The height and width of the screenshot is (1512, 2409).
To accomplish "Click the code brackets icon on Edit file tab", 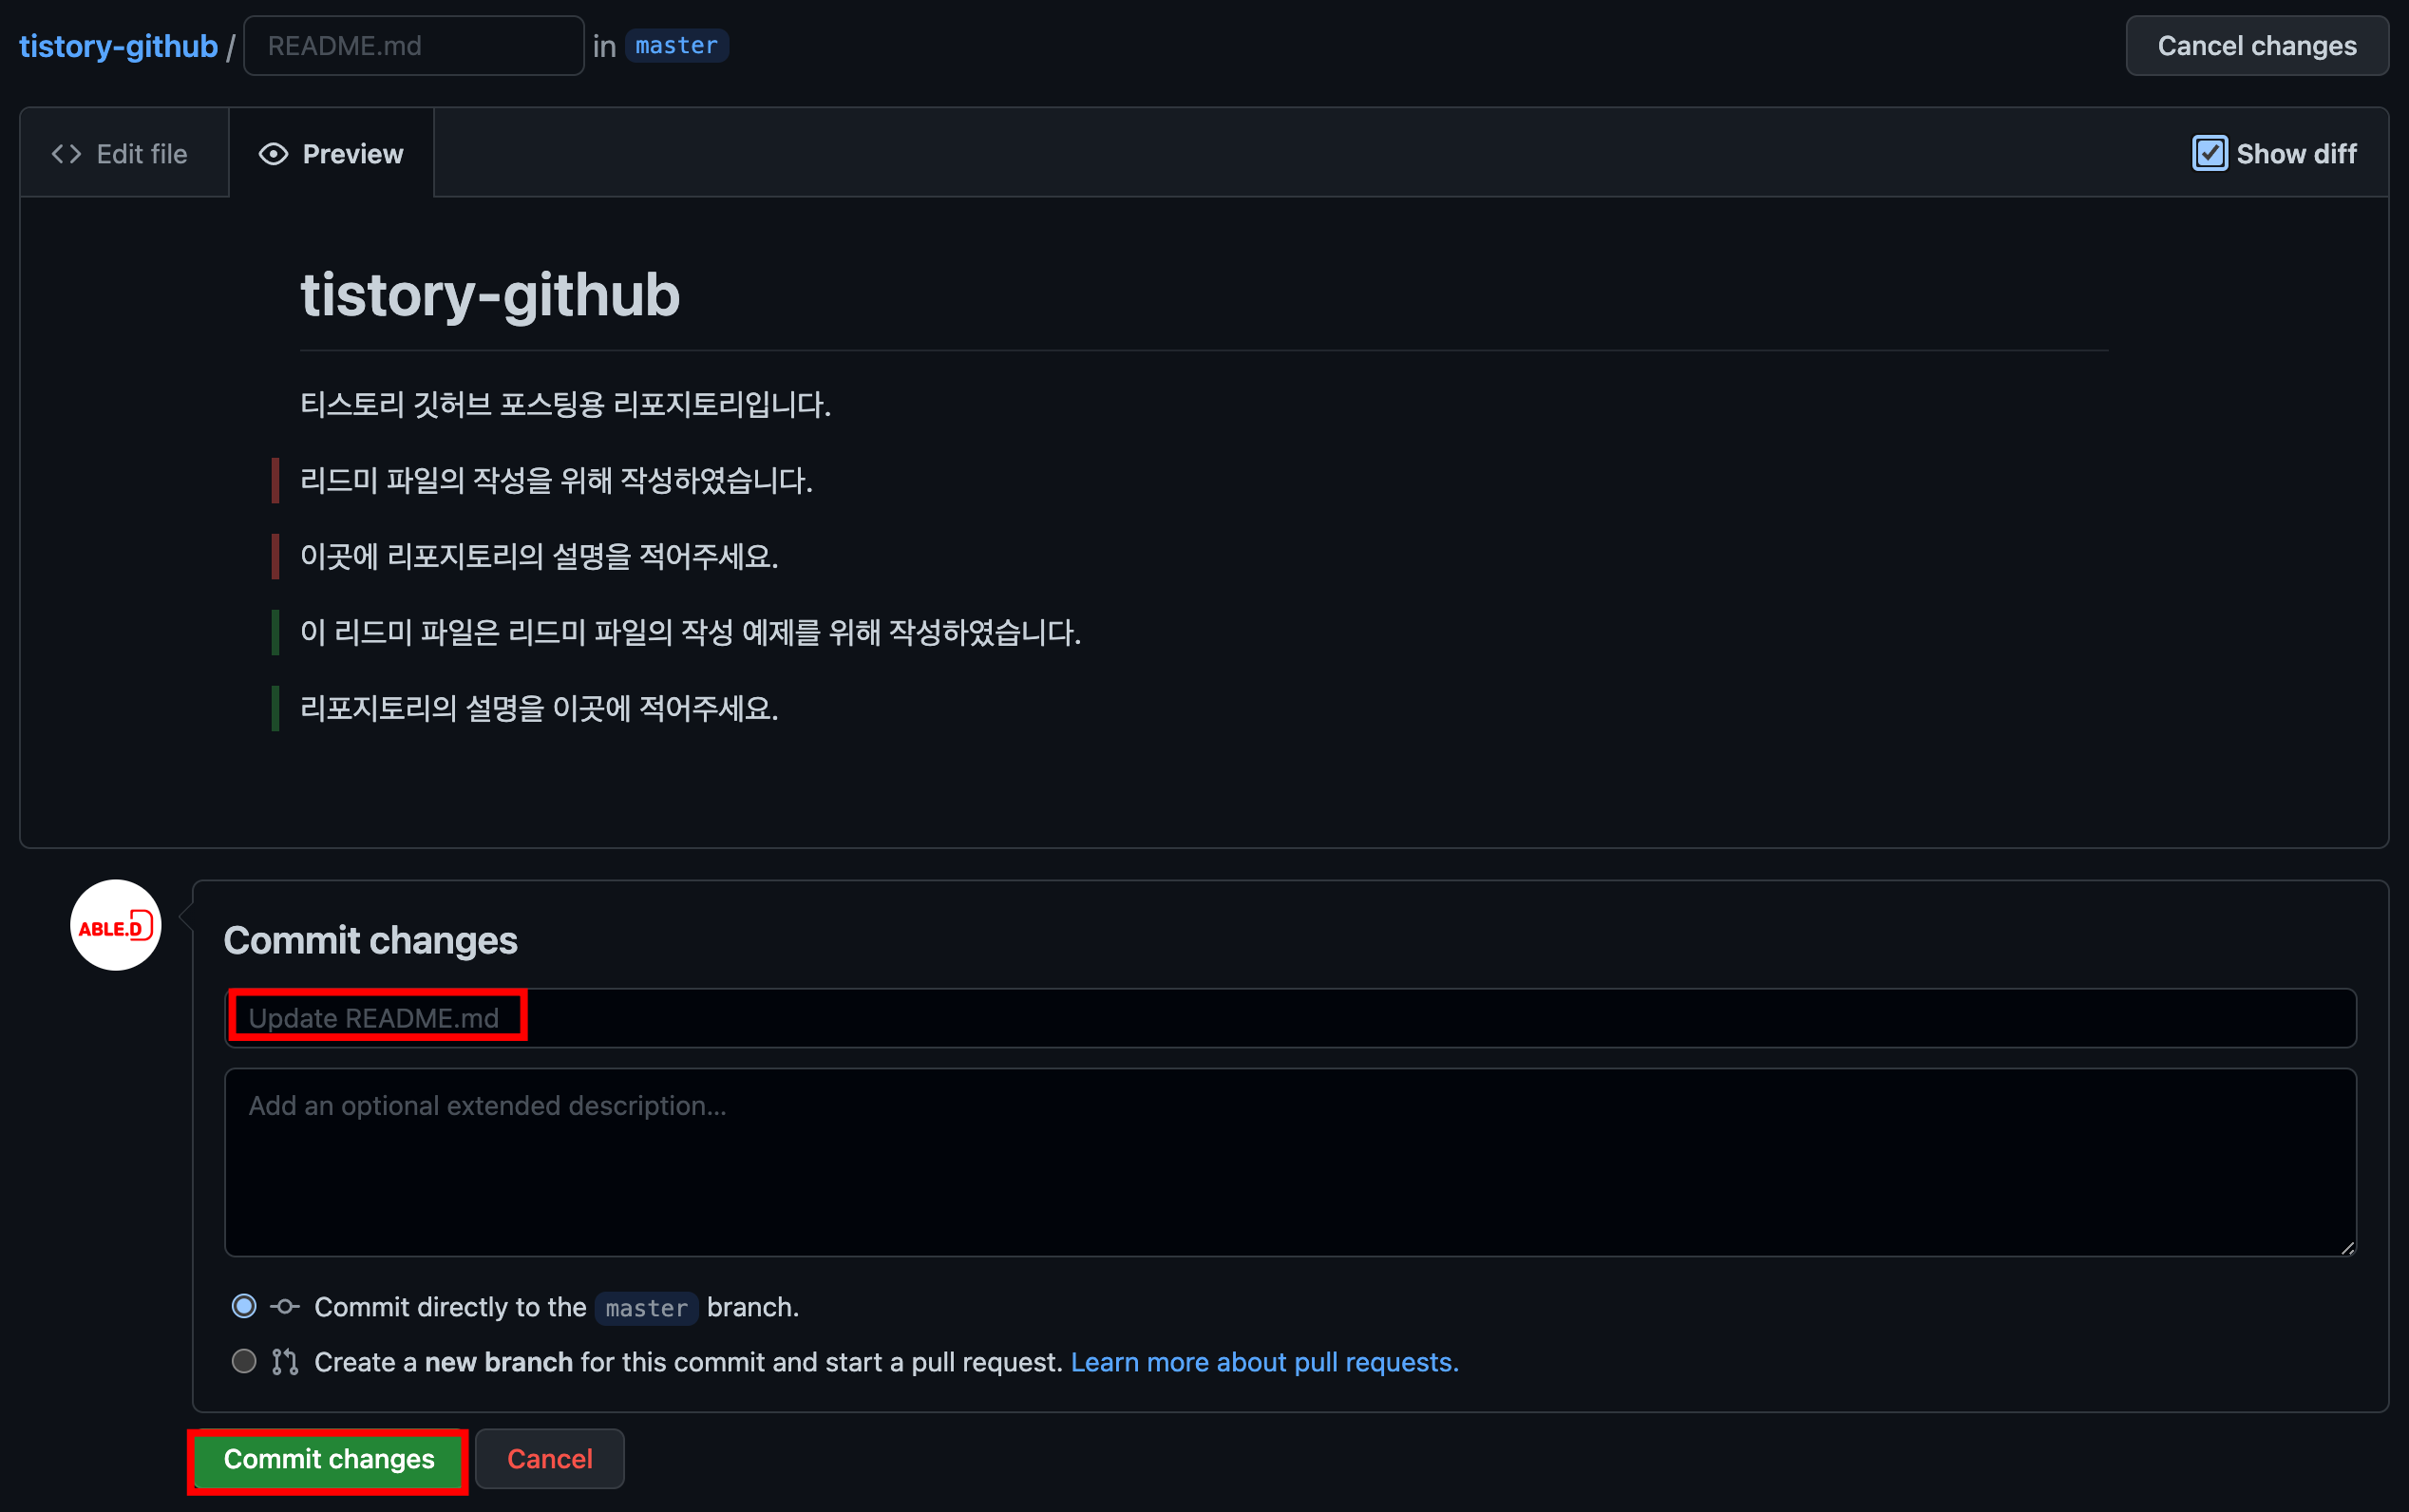I will coord(66,154).
